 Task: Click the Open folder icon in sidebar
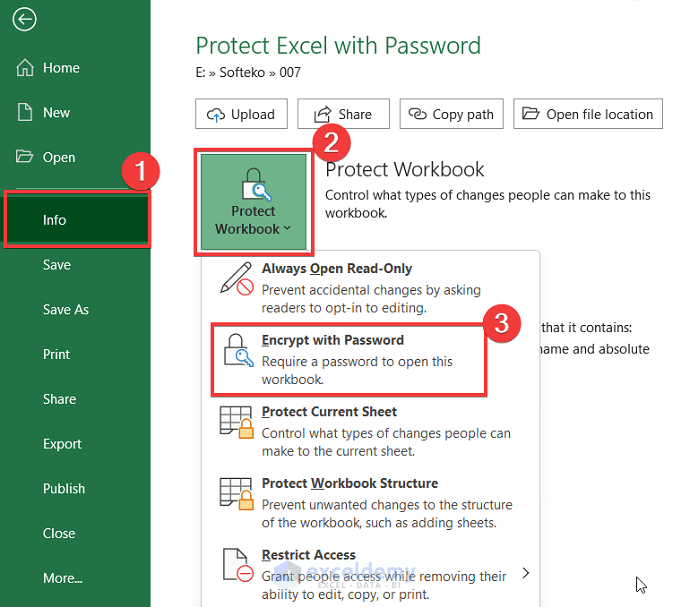click(25, 156)
